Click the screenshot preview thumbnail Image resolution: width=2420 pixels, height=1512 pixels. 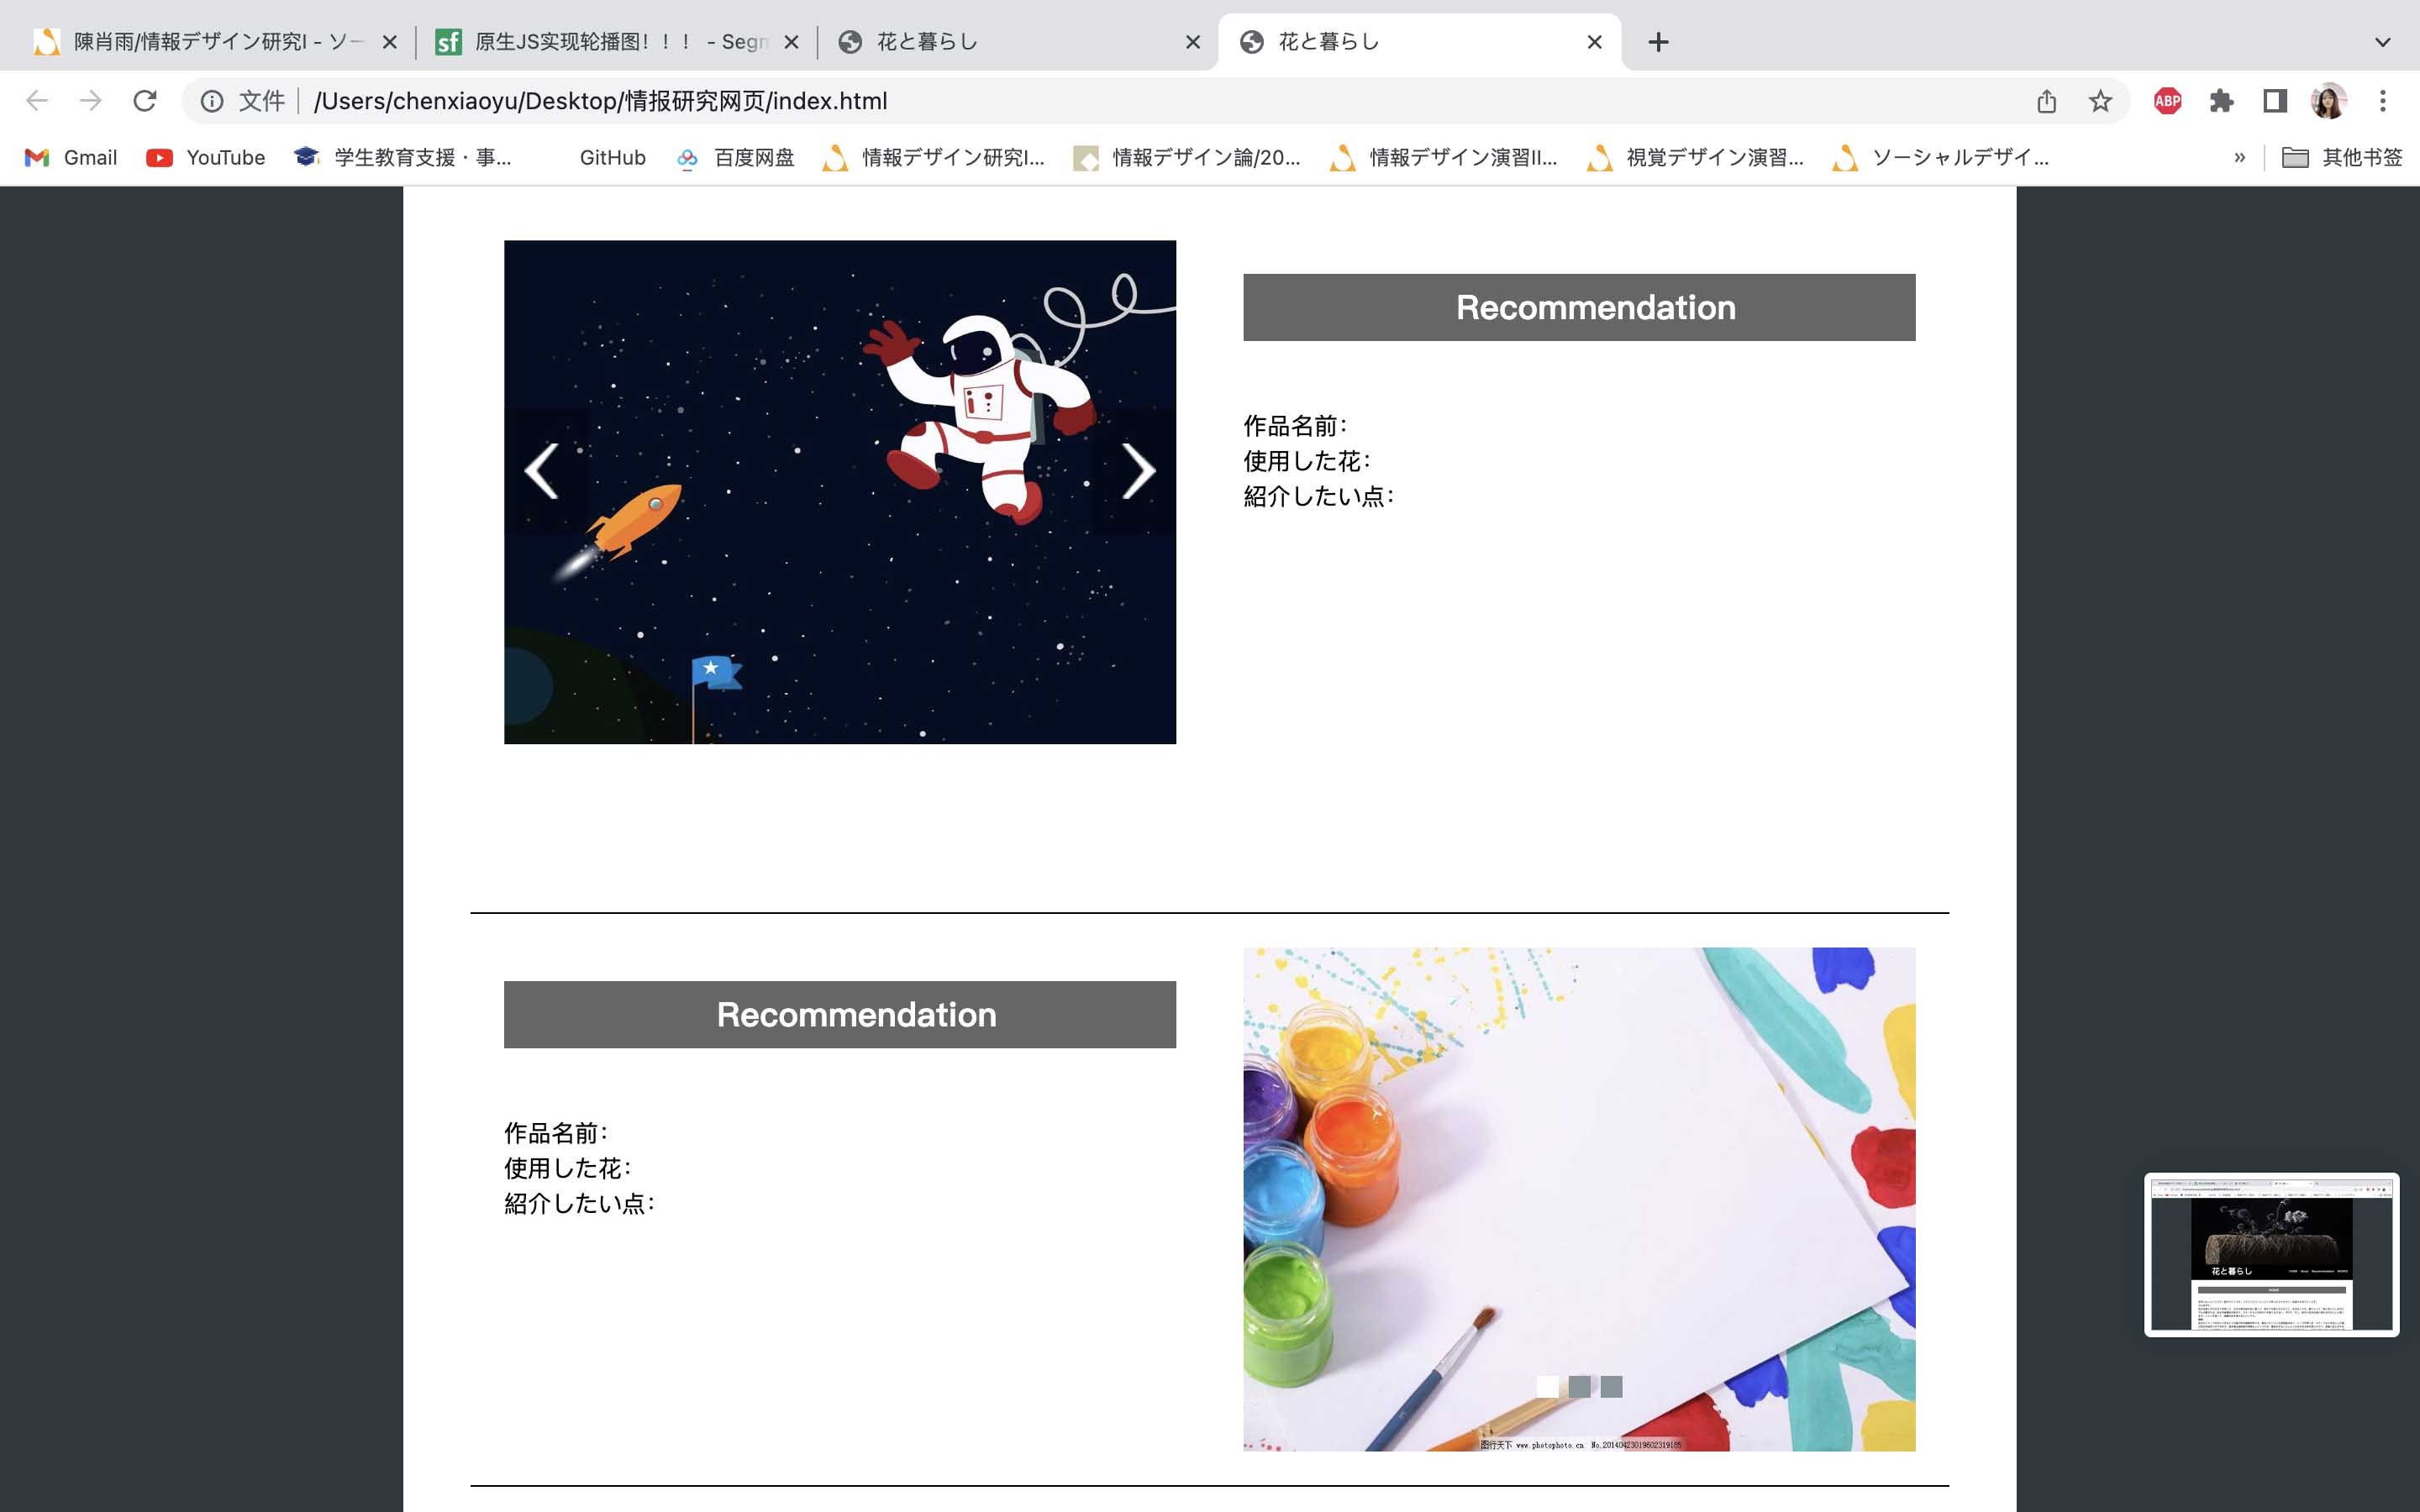pyautogui.click(x=2271, y=1254)
